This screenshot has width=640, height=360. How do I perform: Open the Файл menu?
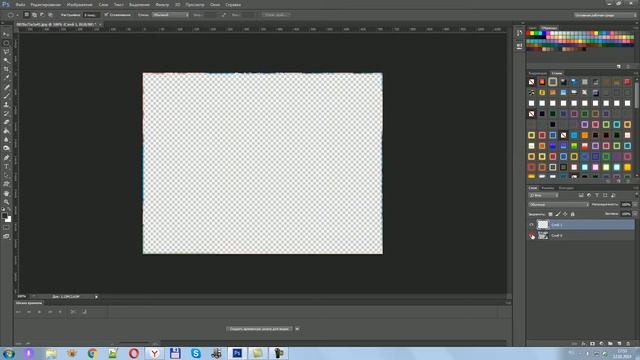20,4
